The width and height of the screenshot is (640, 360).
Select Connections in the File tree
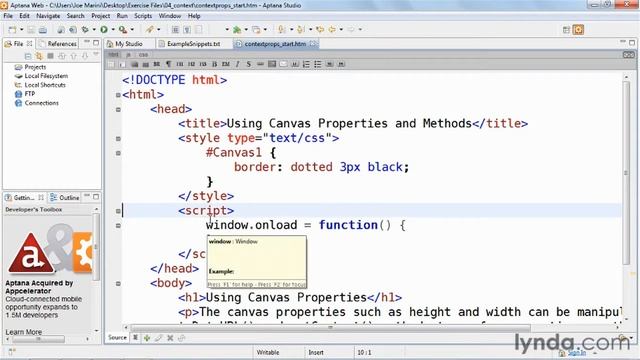pyautogui.click(x=42, y=103)
